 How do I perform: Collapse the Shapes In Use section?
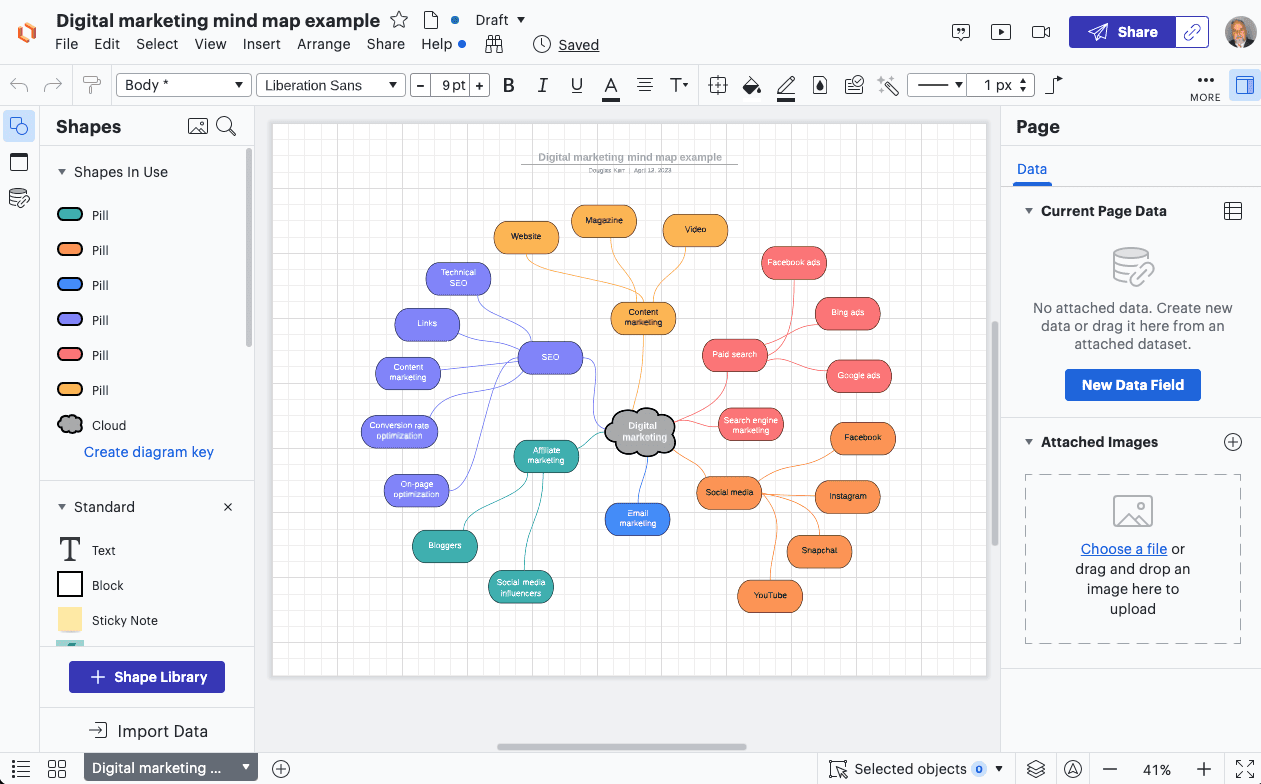click(62, 172)
